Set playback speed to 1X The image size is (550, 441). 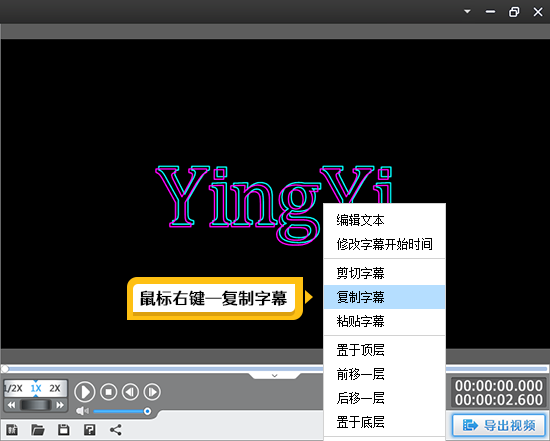36,388
